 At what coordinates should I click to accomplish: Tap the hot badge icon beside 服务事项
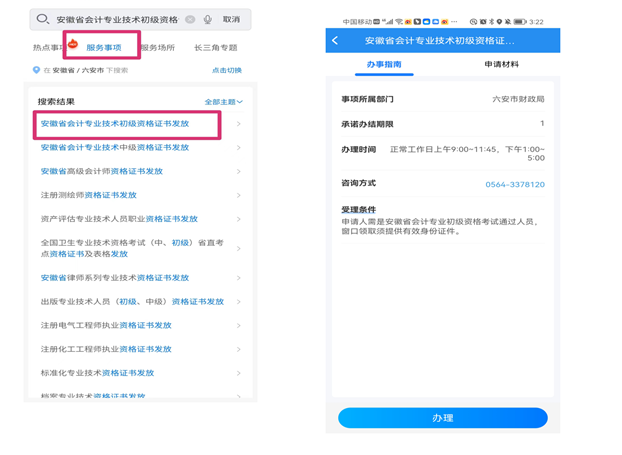tap(73, 45)
